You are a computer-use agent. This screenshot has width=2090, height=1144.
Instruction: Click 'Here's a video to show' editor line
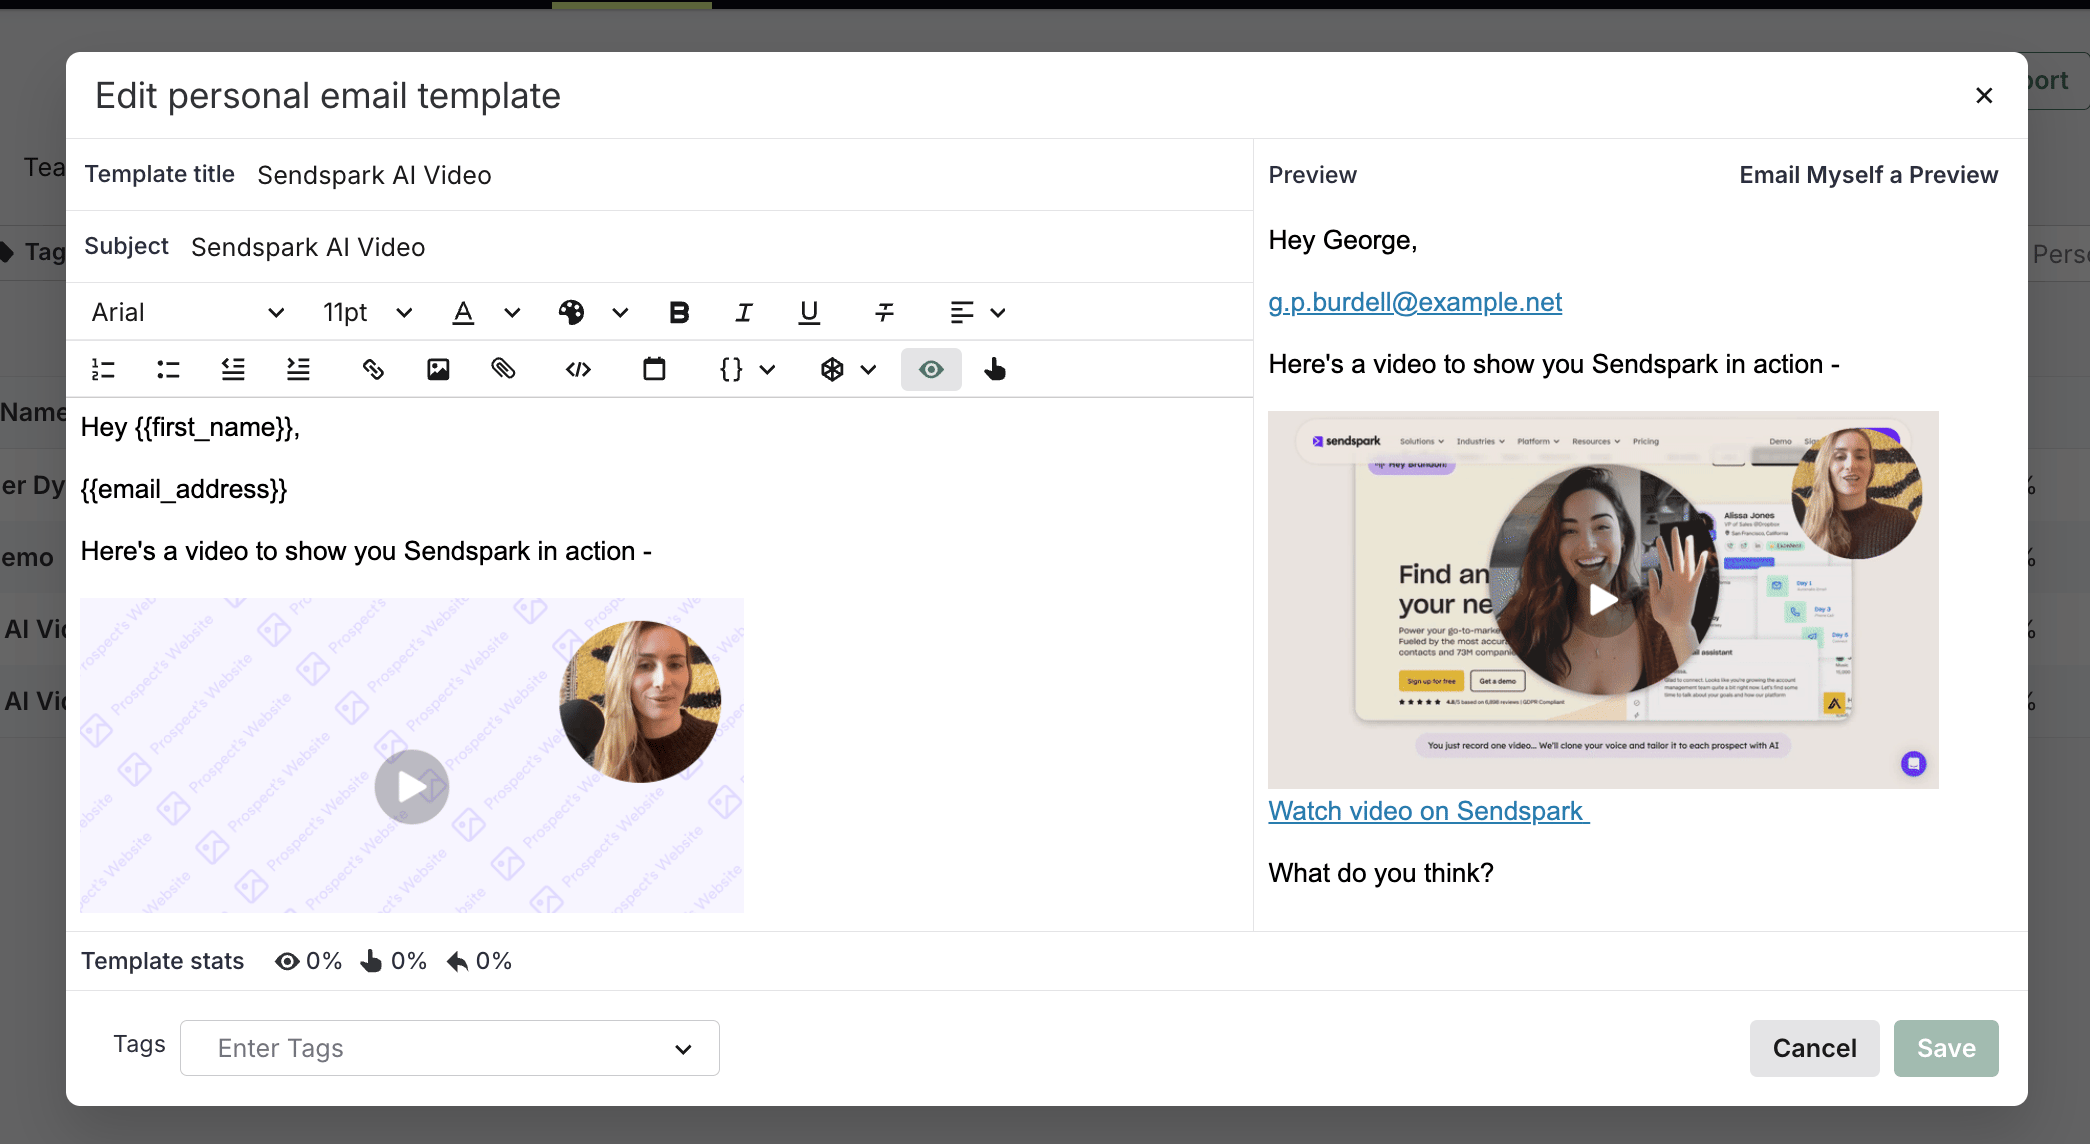(366, 552)
